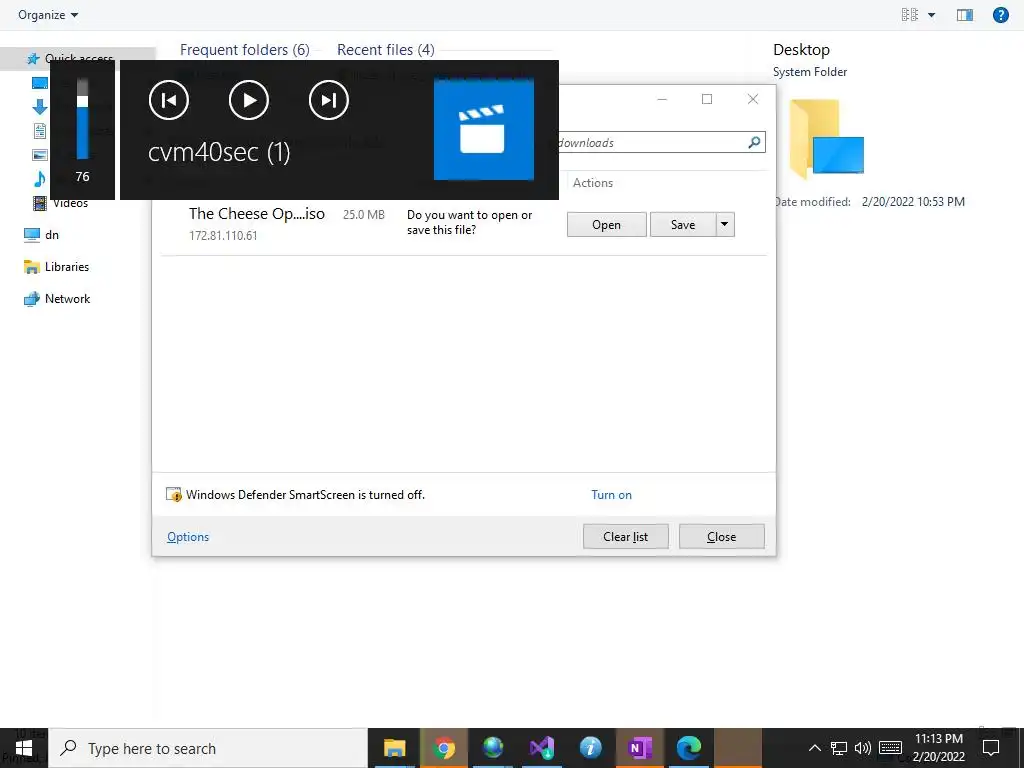Open Windows Start menu
The height and width of the screenshot is (768, 1024).
pos(24,748)
